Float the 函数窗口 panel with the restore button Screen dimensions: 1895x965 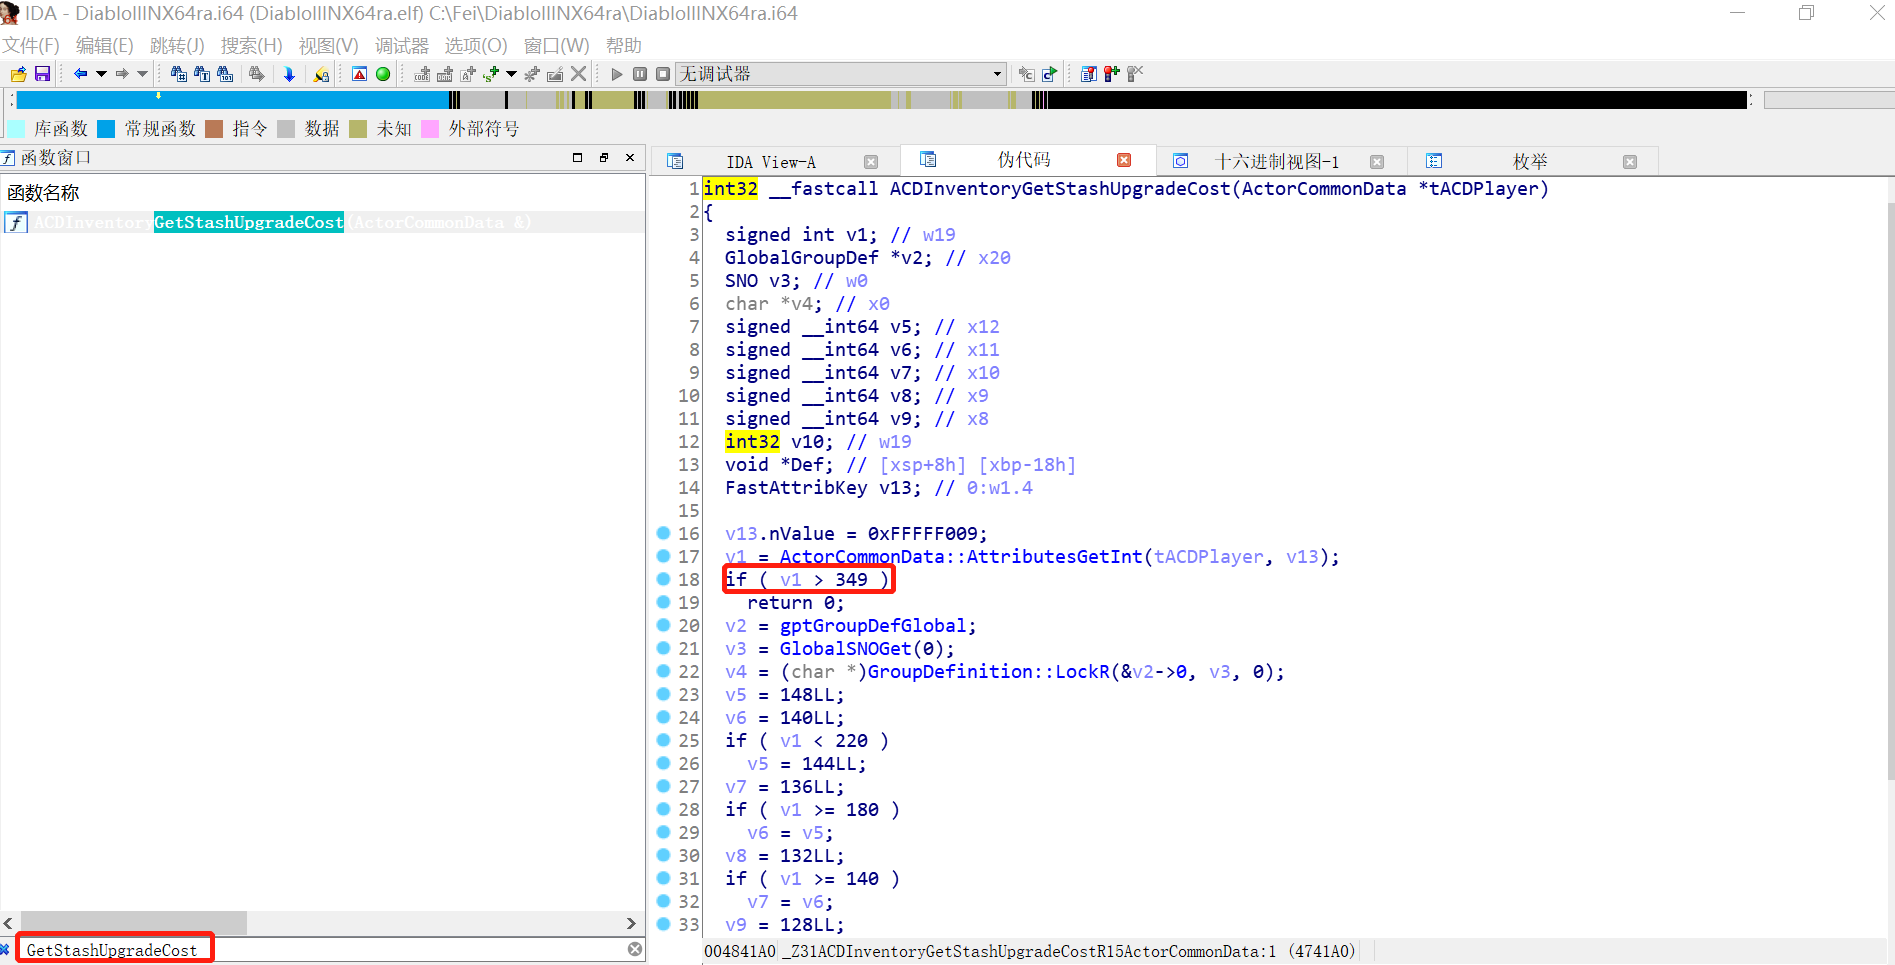[x=604, y=157]
